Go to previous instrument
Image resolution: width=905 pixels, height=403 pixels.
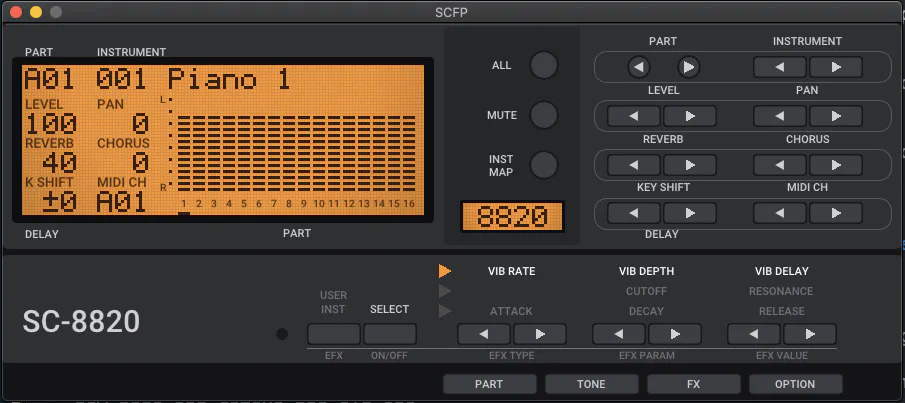(780, 67)
